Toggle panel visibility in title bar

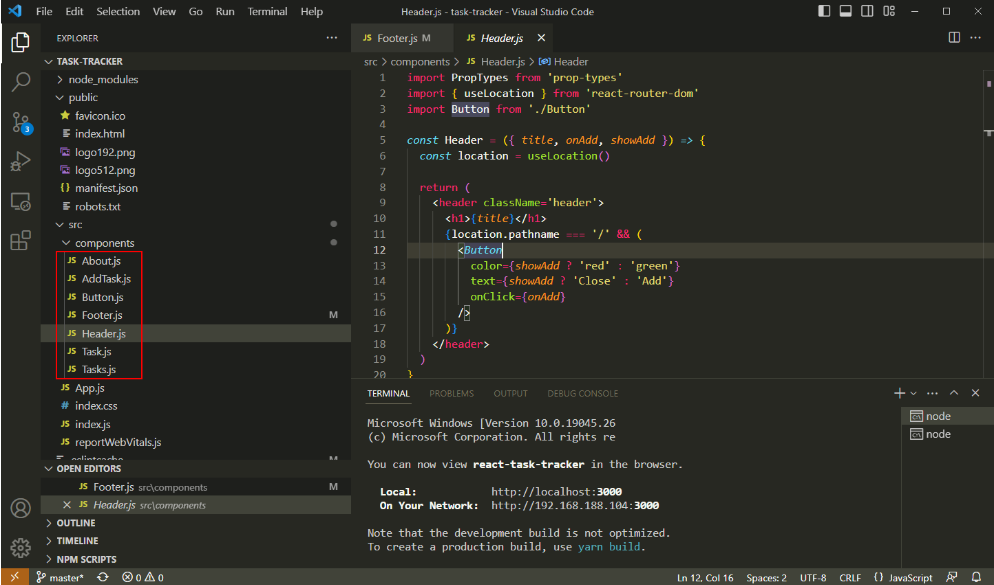click(846, 12)
